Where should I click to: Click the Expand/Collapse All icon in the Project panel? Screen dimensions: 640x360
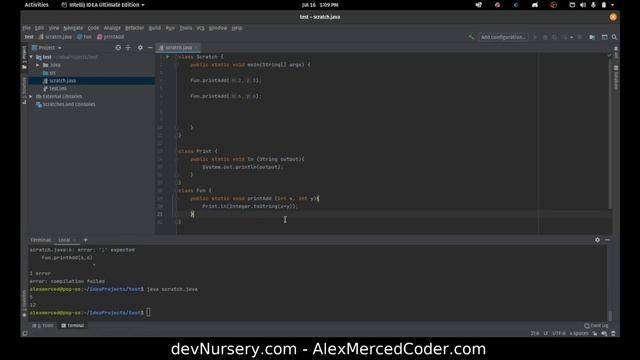pos(128,48)
